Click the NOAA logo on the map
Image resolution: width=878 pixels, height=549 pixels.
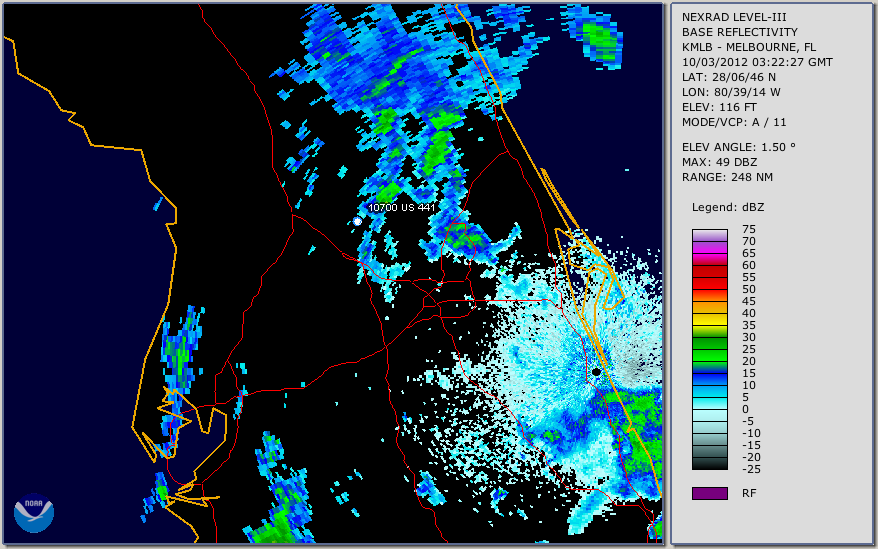pos(34,513)
